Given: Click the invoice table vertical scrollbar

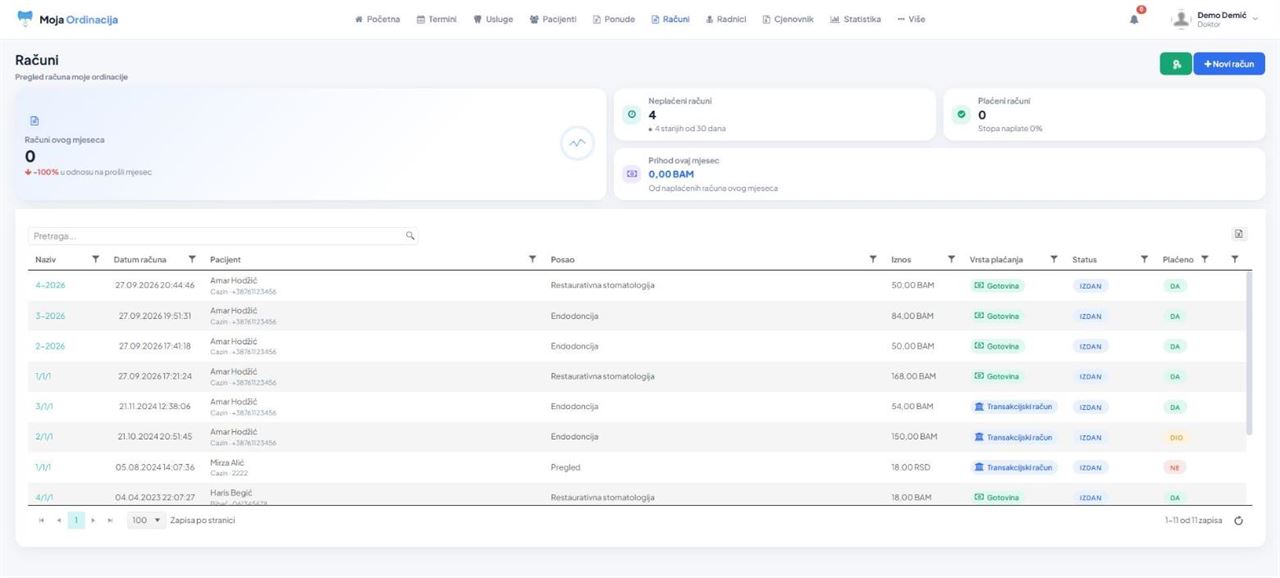Looking at the screenshot, I should [1249, 353].
